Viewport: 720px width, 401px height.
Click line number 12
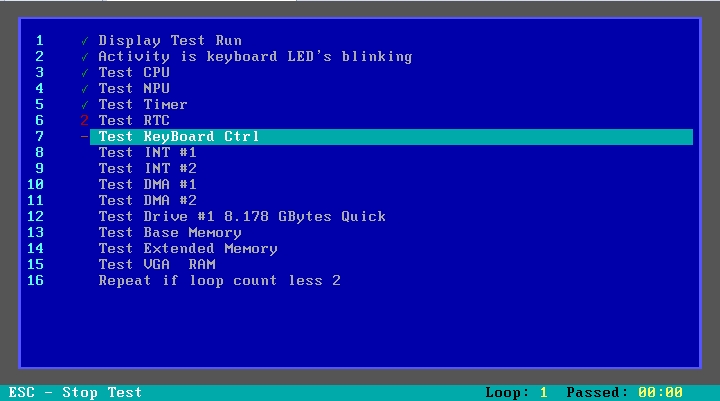coord(35,216)
